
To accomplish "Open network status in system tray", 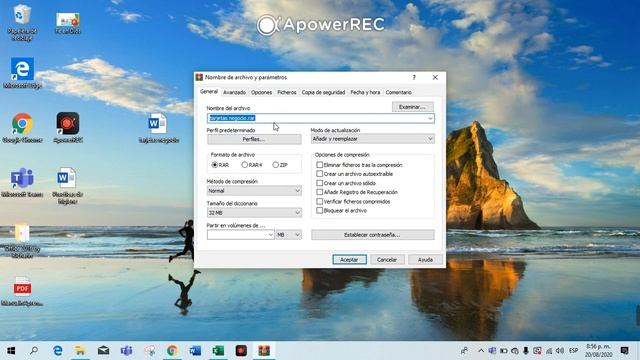I will pyautogui.click(x=549, y=351).
